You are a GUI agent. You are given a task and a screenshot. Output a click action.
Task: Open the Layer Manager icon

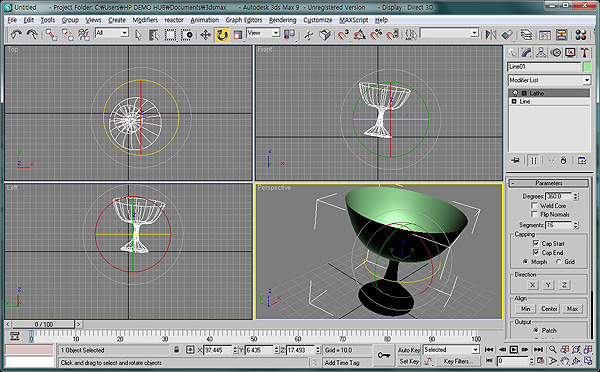click(x=527, y=35)
